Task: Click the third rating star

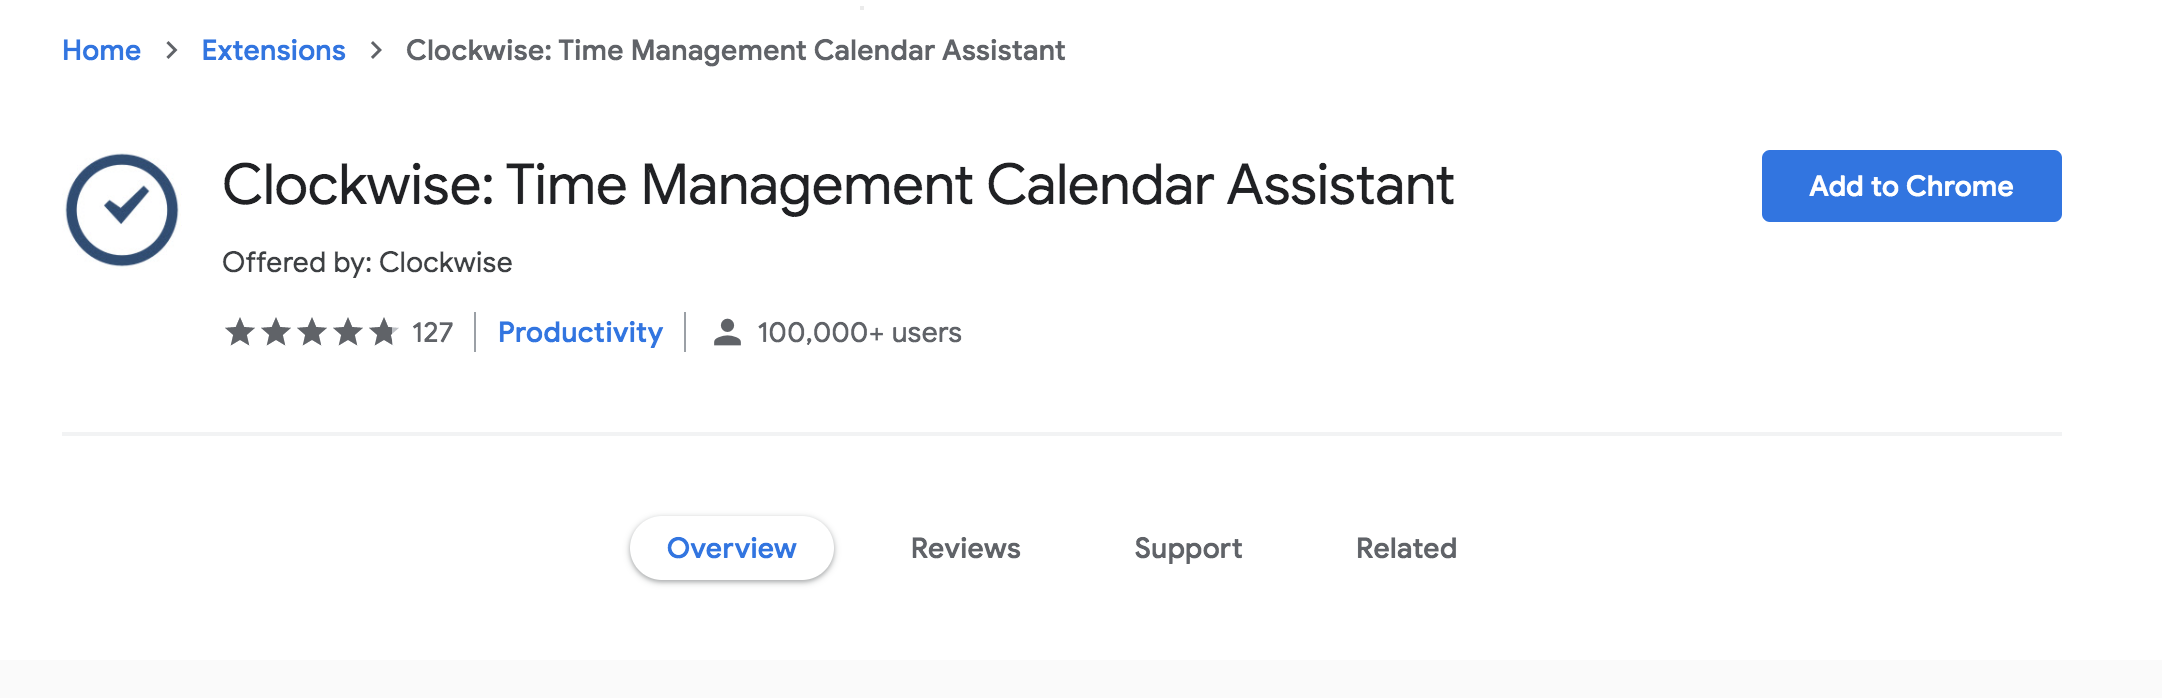Action: pos(312,332)
